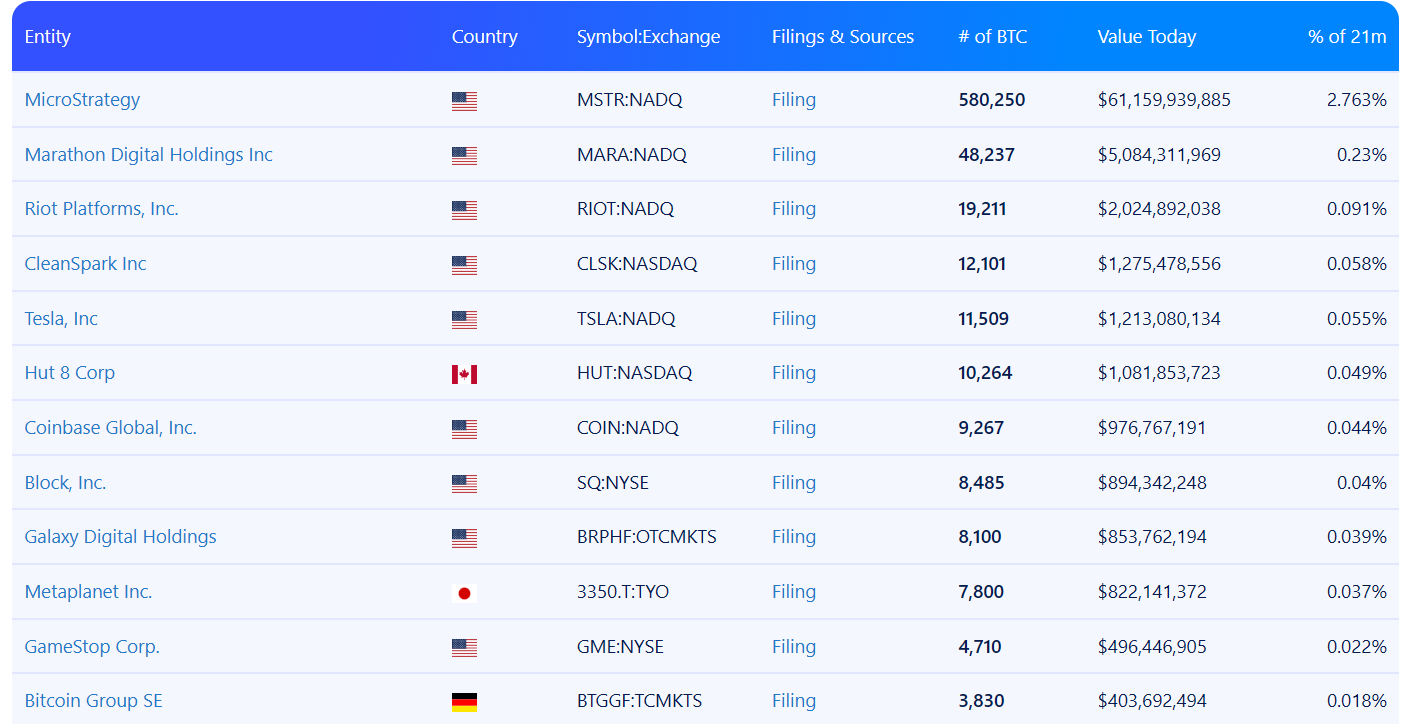Open the Filing link for CLSK:NASDAQ
The height and width of the screenshot is (724, 1408).
pos(794,264)
